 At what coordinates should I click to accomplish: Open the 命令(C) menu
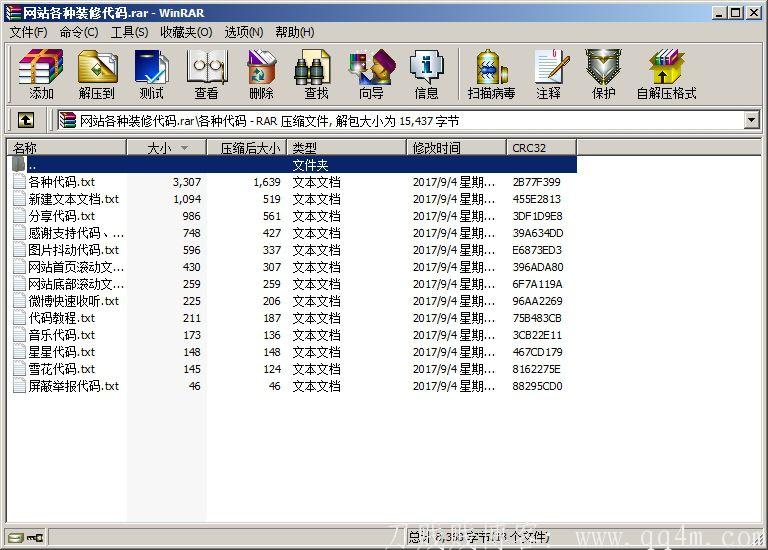pos(79,32)
